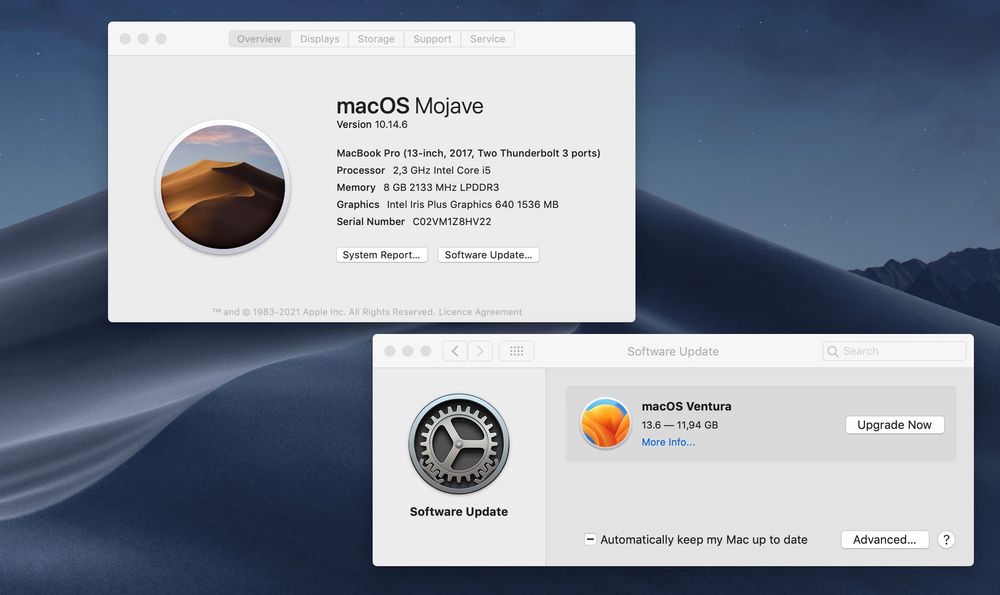Click the 13.6 — 11,94 GB size text

pyautogui.click(x=680, y=425)
